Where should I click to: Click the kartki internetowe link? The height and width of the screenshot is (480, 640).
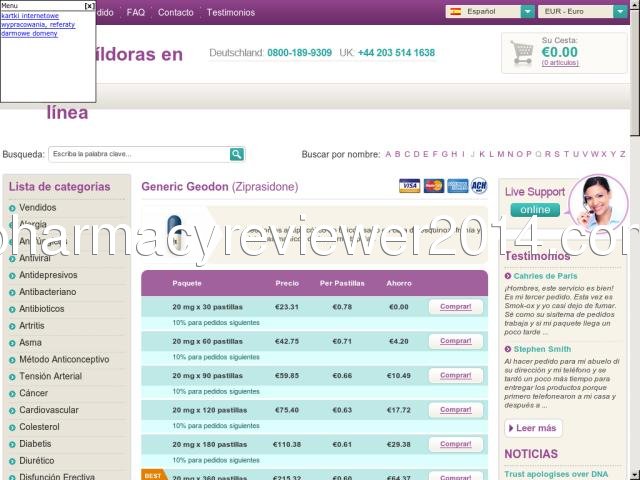(x=30, y=16)
